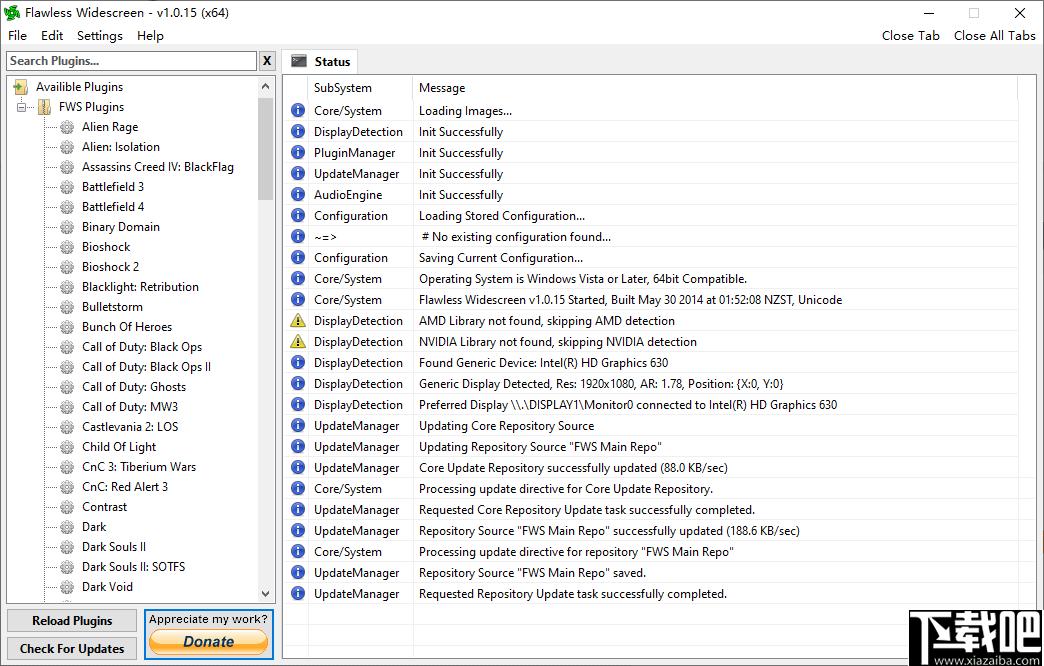The image size is (1044, 666).
Task: Click the gear icon beside Contrast
Action: 67,507
